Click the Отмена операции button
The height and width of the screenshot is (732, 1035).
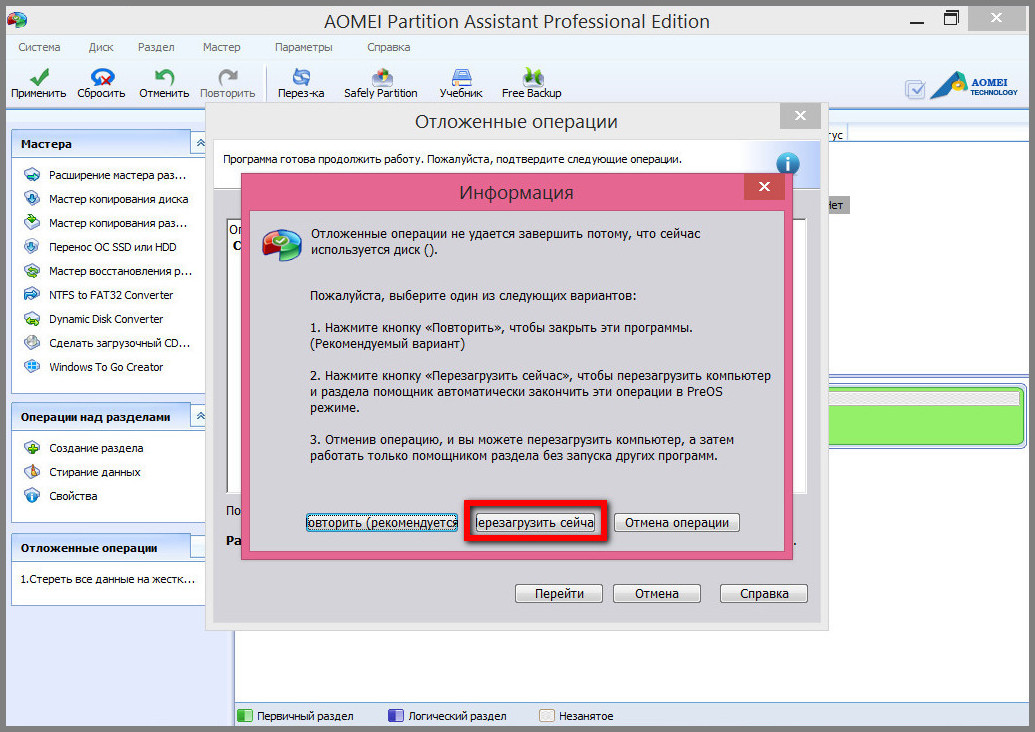pyautogui.click(x=677, y=523)
